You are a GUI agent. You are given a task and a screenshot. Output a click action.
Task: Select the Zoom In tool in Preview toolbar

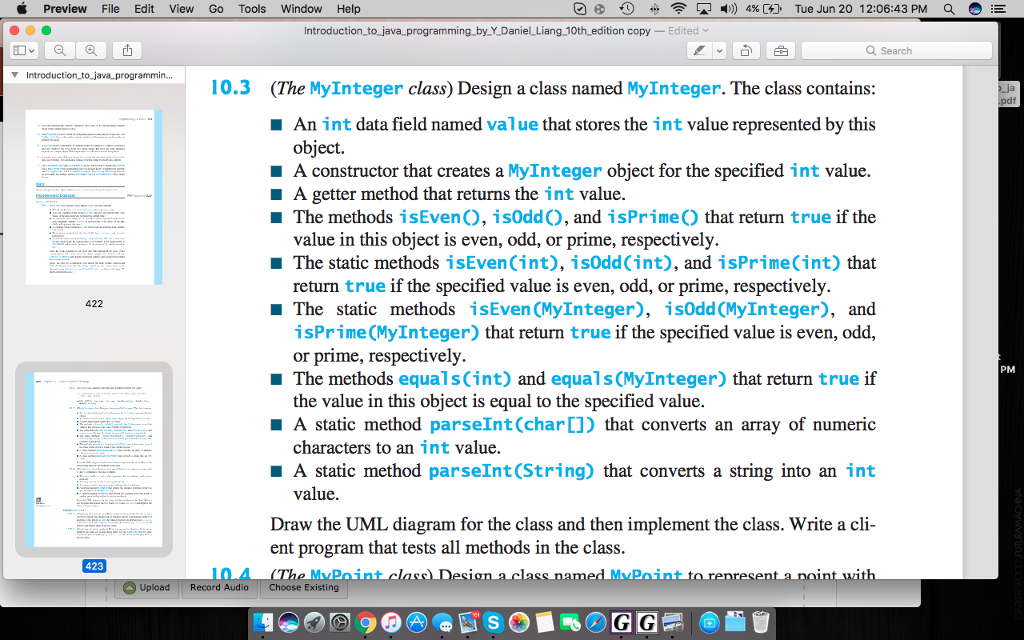[90, 50]
